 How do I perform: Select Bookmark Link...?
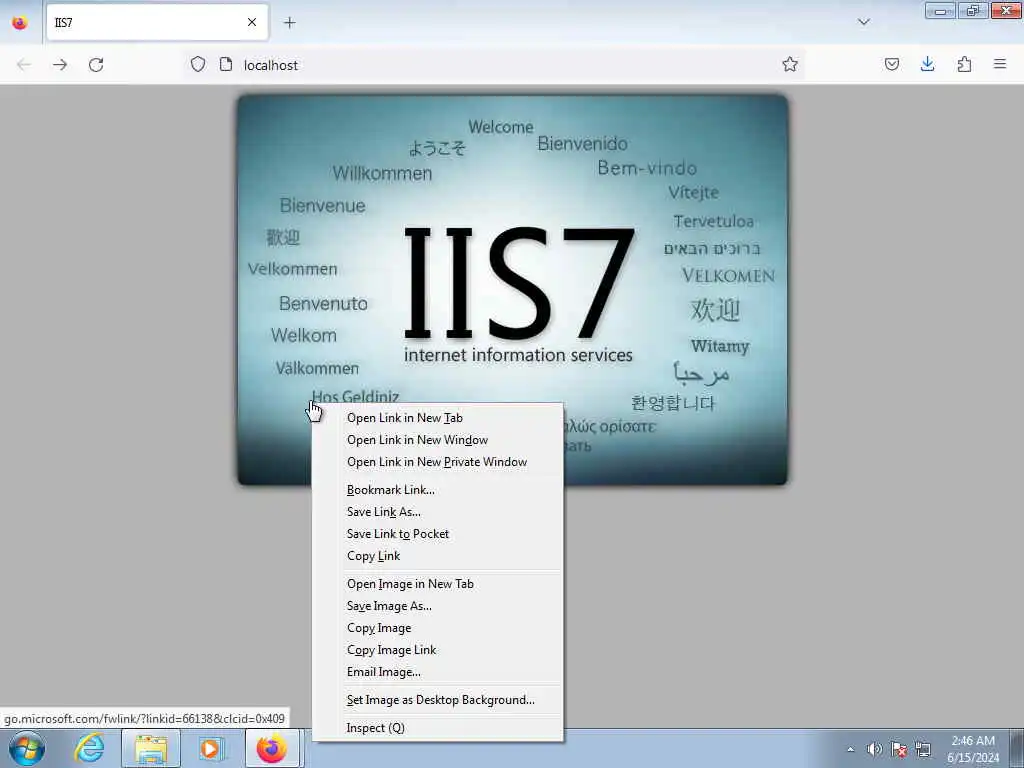(438, 490)
